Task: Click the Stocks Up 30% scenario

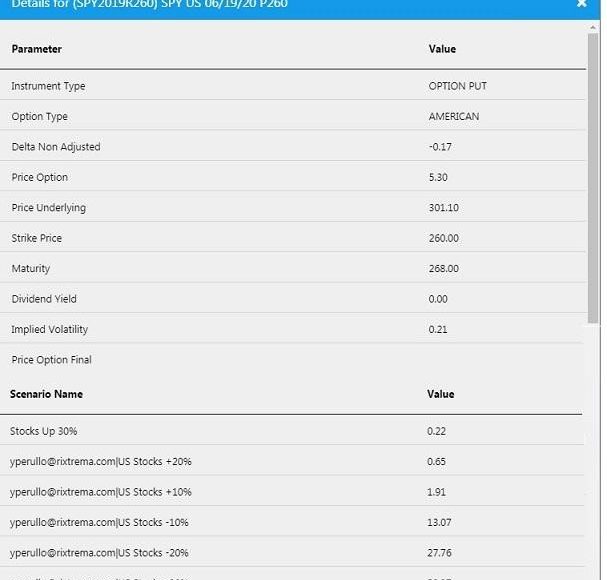Action: click(43, 431)
